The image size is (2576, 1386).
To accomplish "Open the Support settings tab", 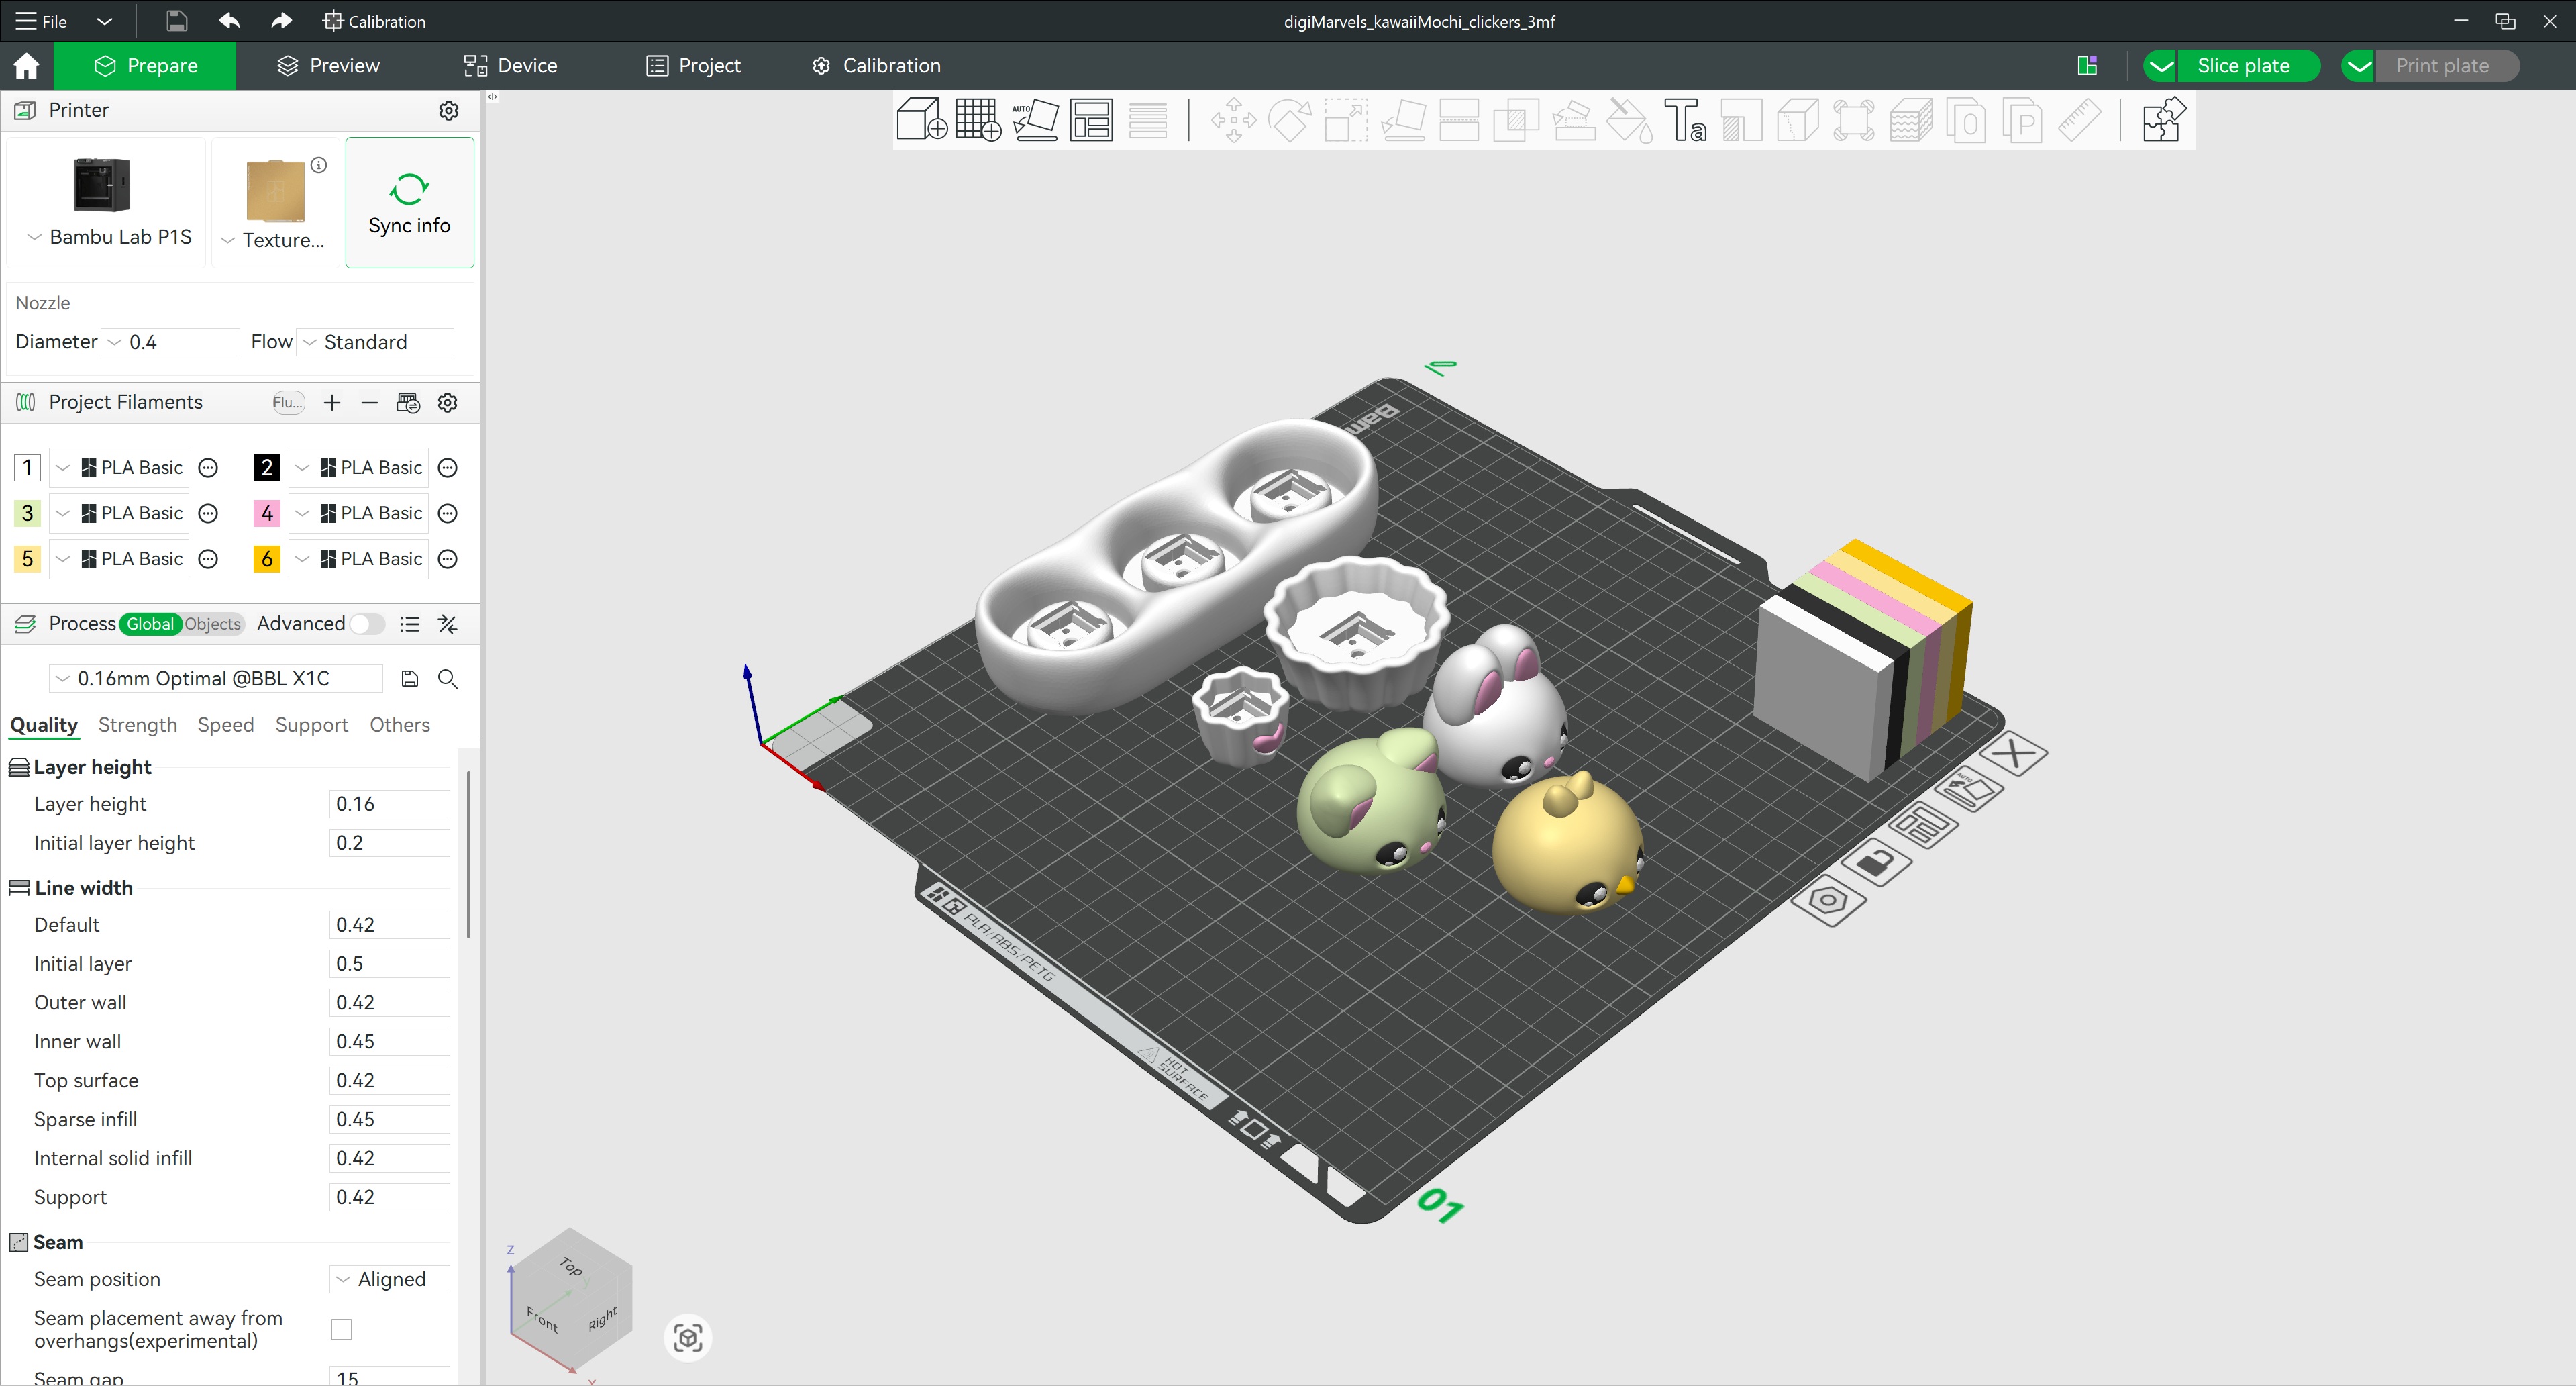I will (x=311, y=724).
